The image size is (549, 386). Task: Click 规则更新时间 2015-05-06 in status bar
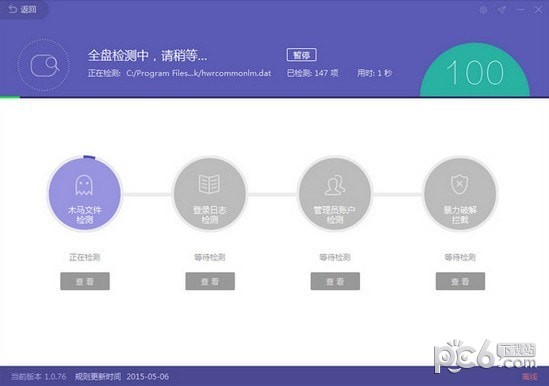coord(122,377)
